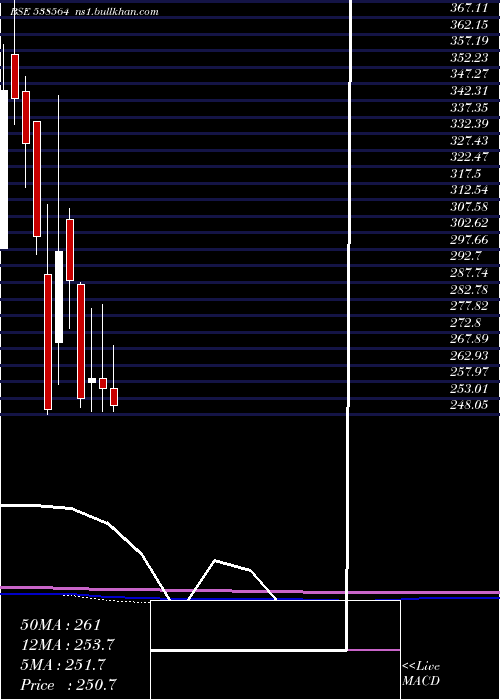Click the BSE stock code header
The width and height of the screenshot is (500, 700).
pos(39,11)
